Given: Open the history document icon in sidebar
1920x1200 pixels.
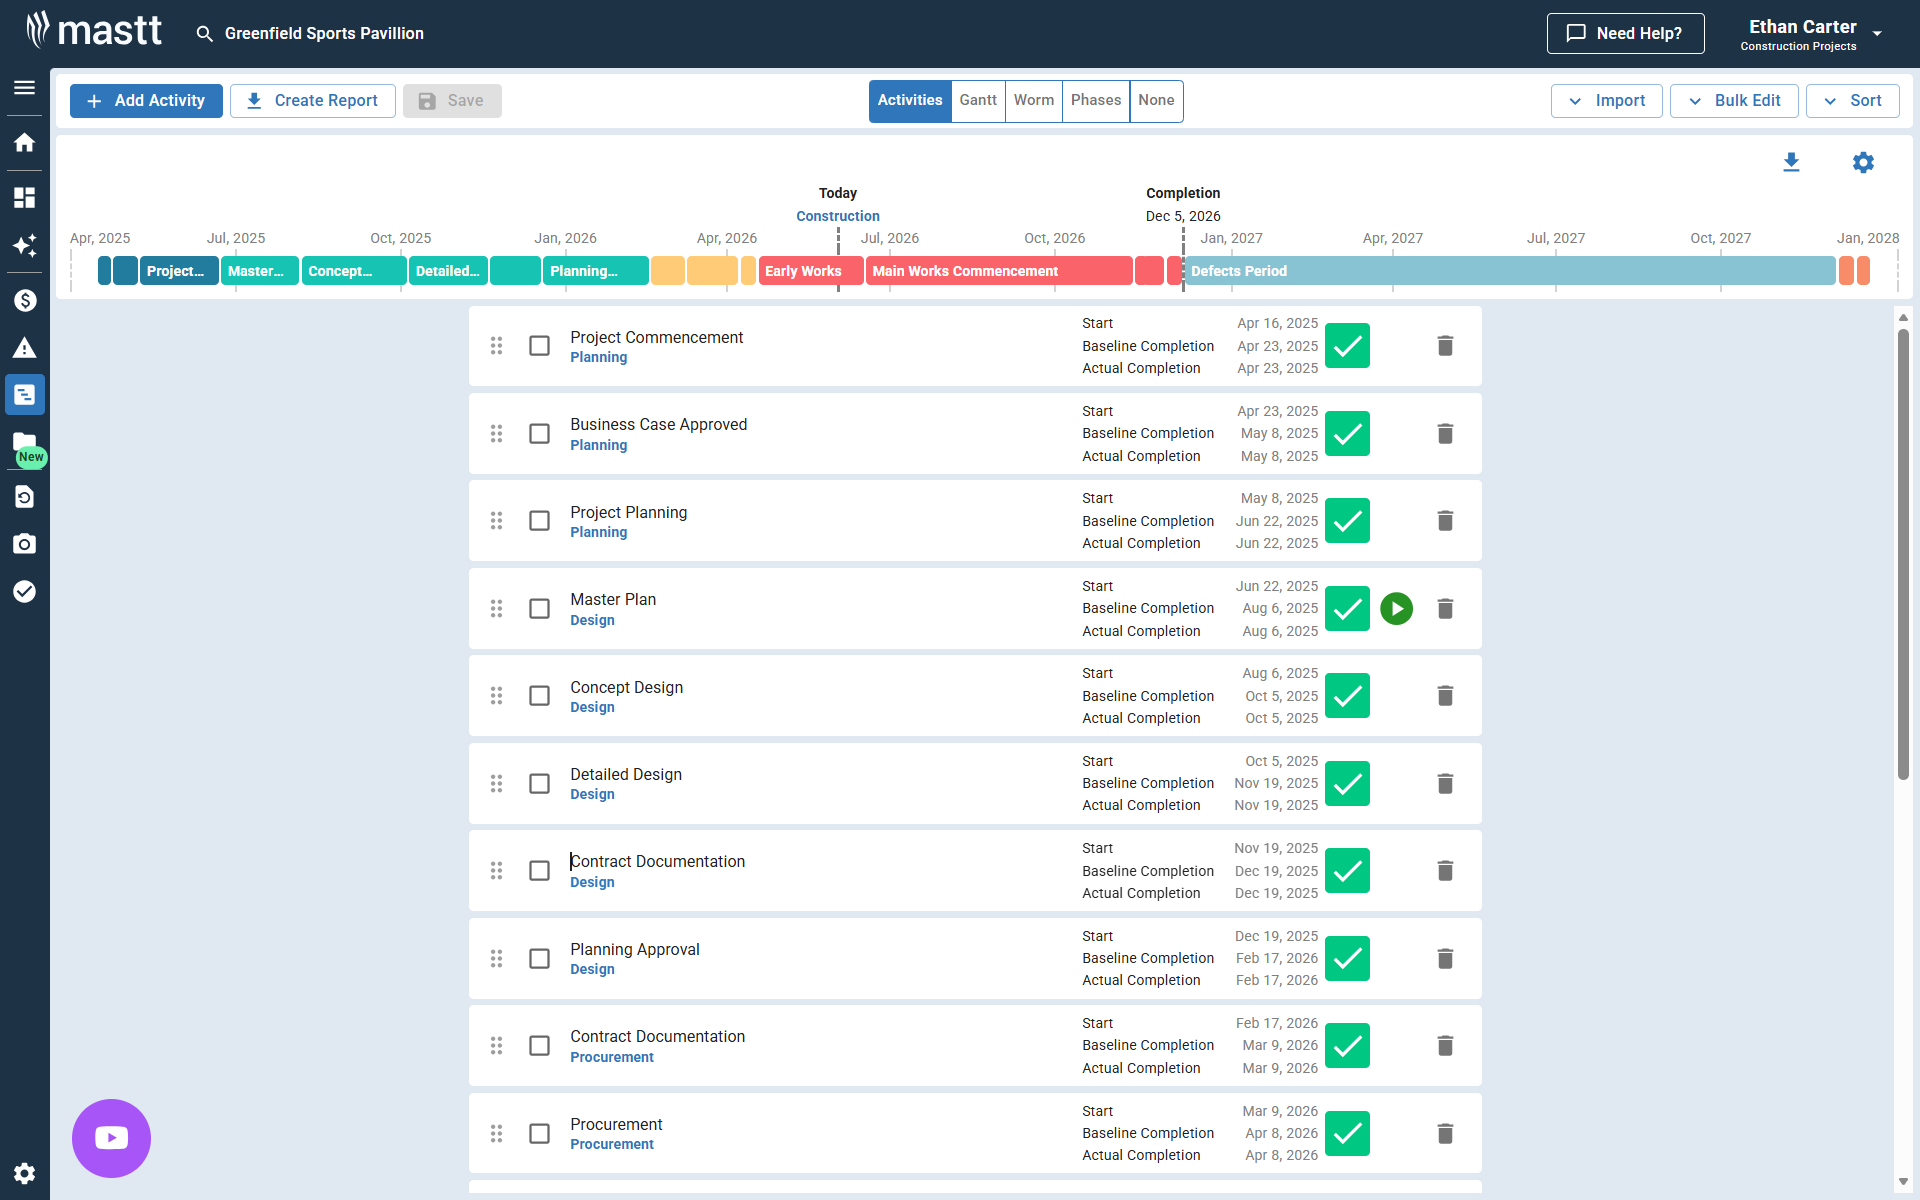Looking at the screenshot, I should click(25, 497).
